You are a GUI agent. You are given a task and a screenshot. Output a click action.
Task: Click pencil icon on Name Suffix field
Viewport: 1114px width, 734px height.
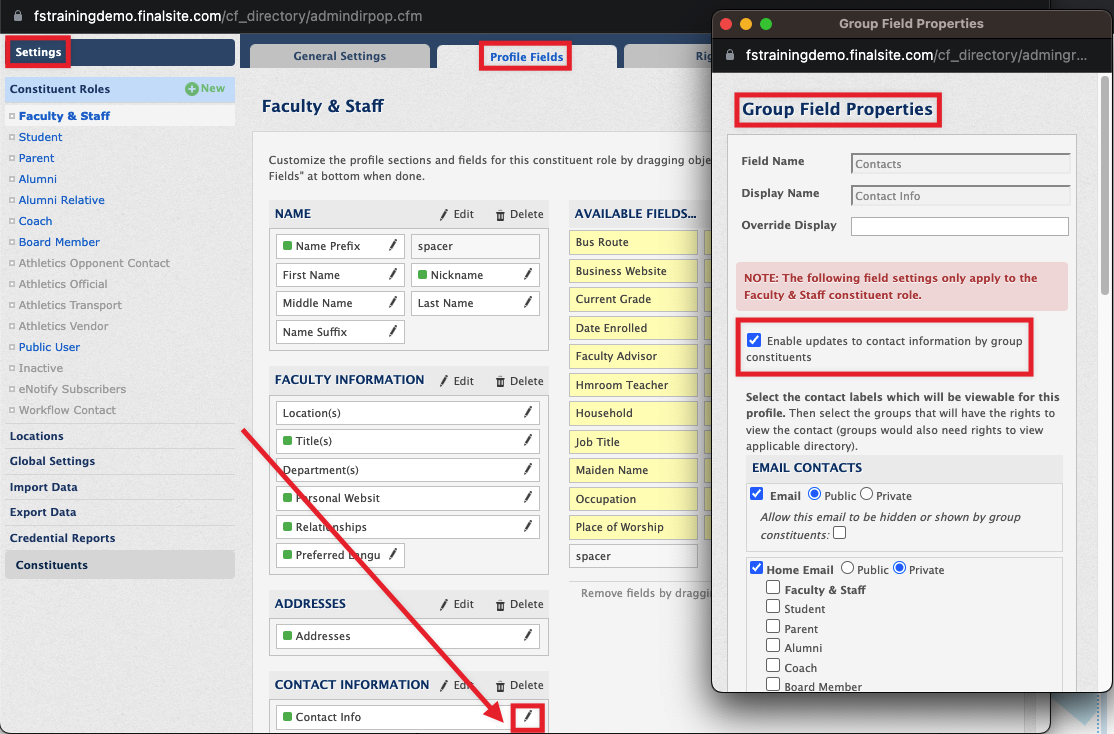[393, 331]
